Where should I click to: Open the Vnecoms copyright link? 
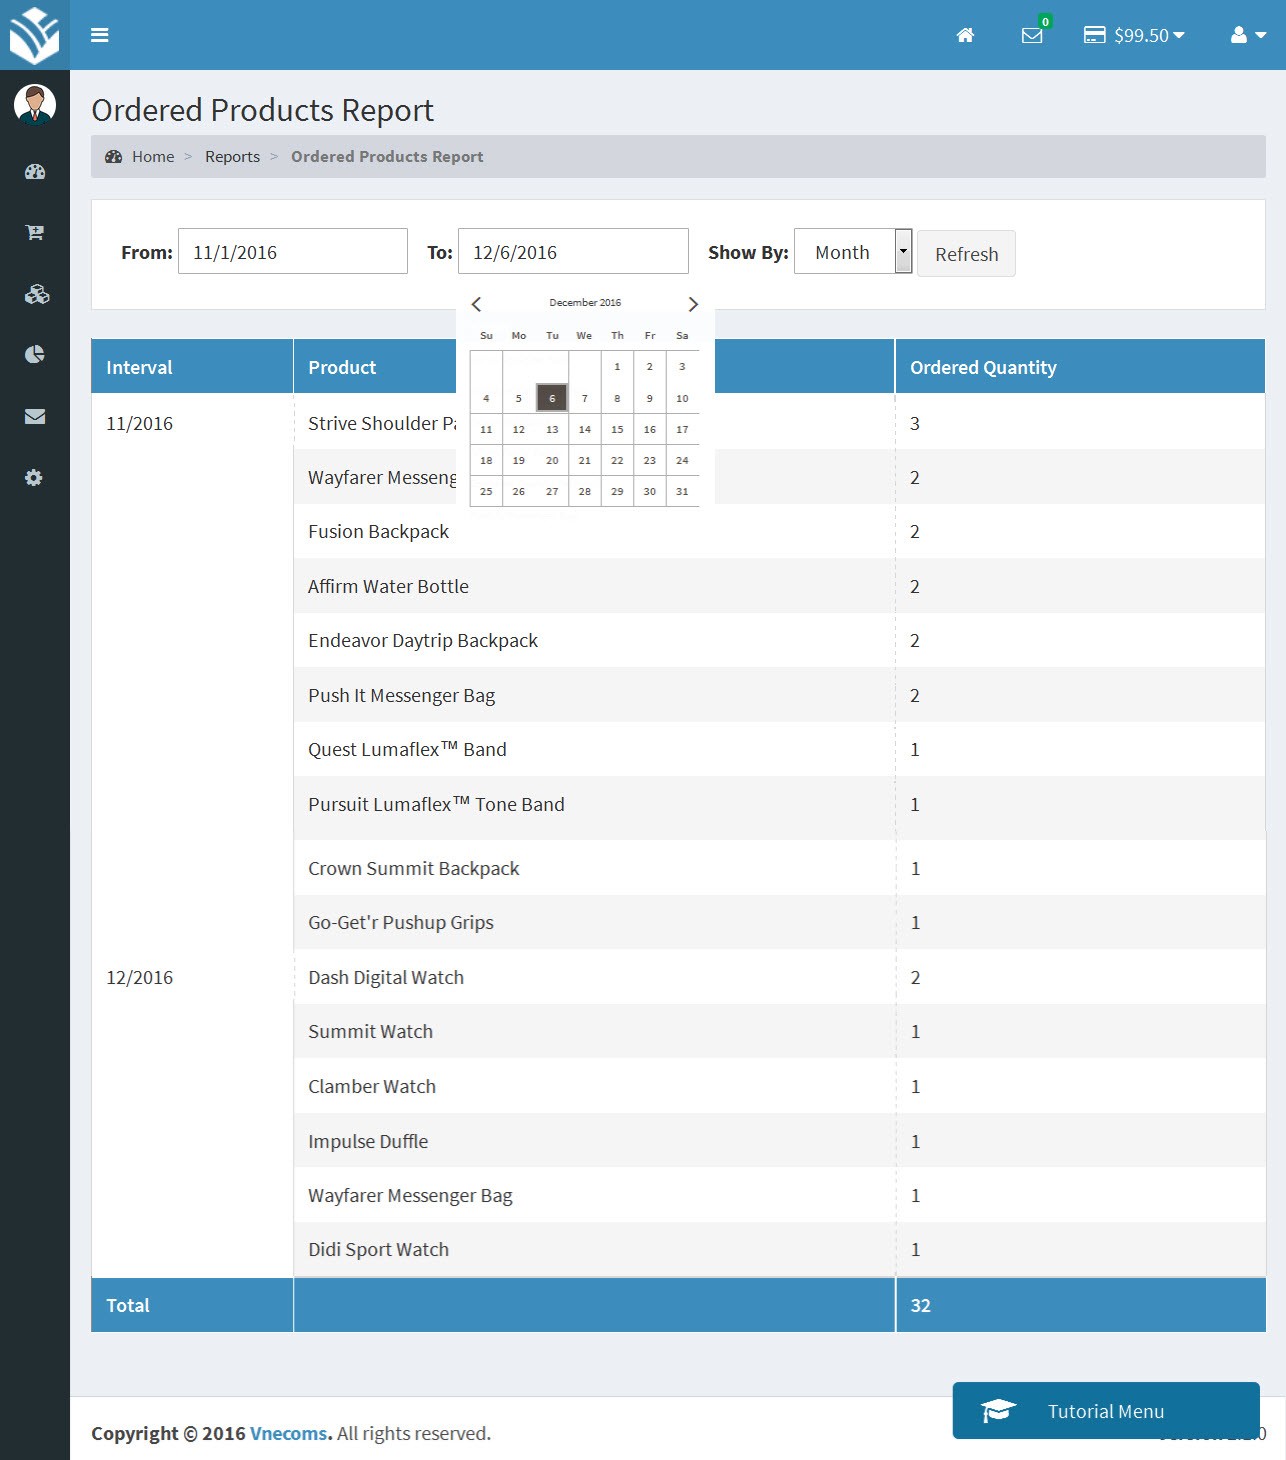[287, 1433]
